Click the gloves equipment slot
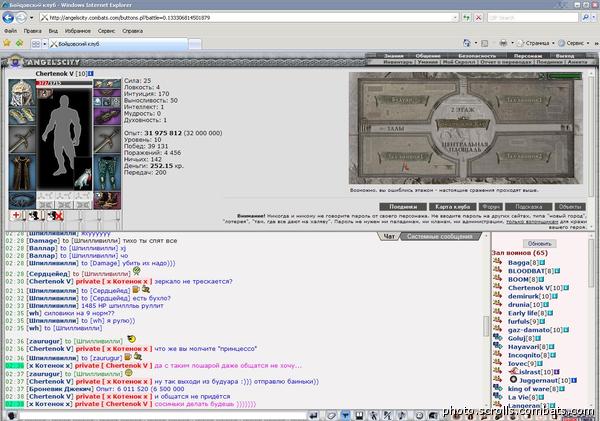Image resolution: width=600 pixels, height=421 pixels. [x=22, y=116]
